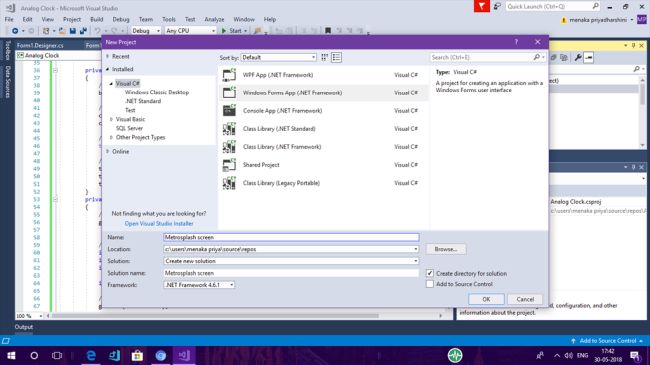Expand the Visual Basic tree node
The width and height of the screenshot is (650, 365).
(x=111, y=119)
